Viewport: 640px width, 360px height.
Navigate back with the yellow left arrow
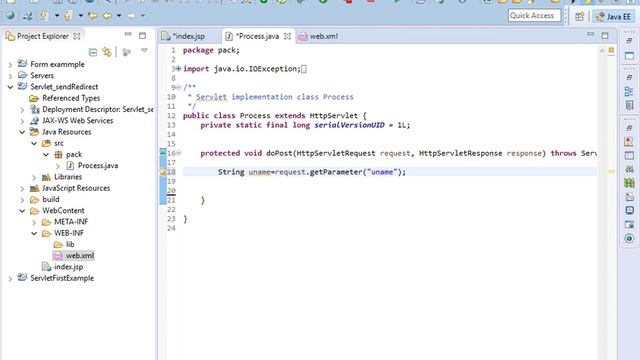point(107,16)
